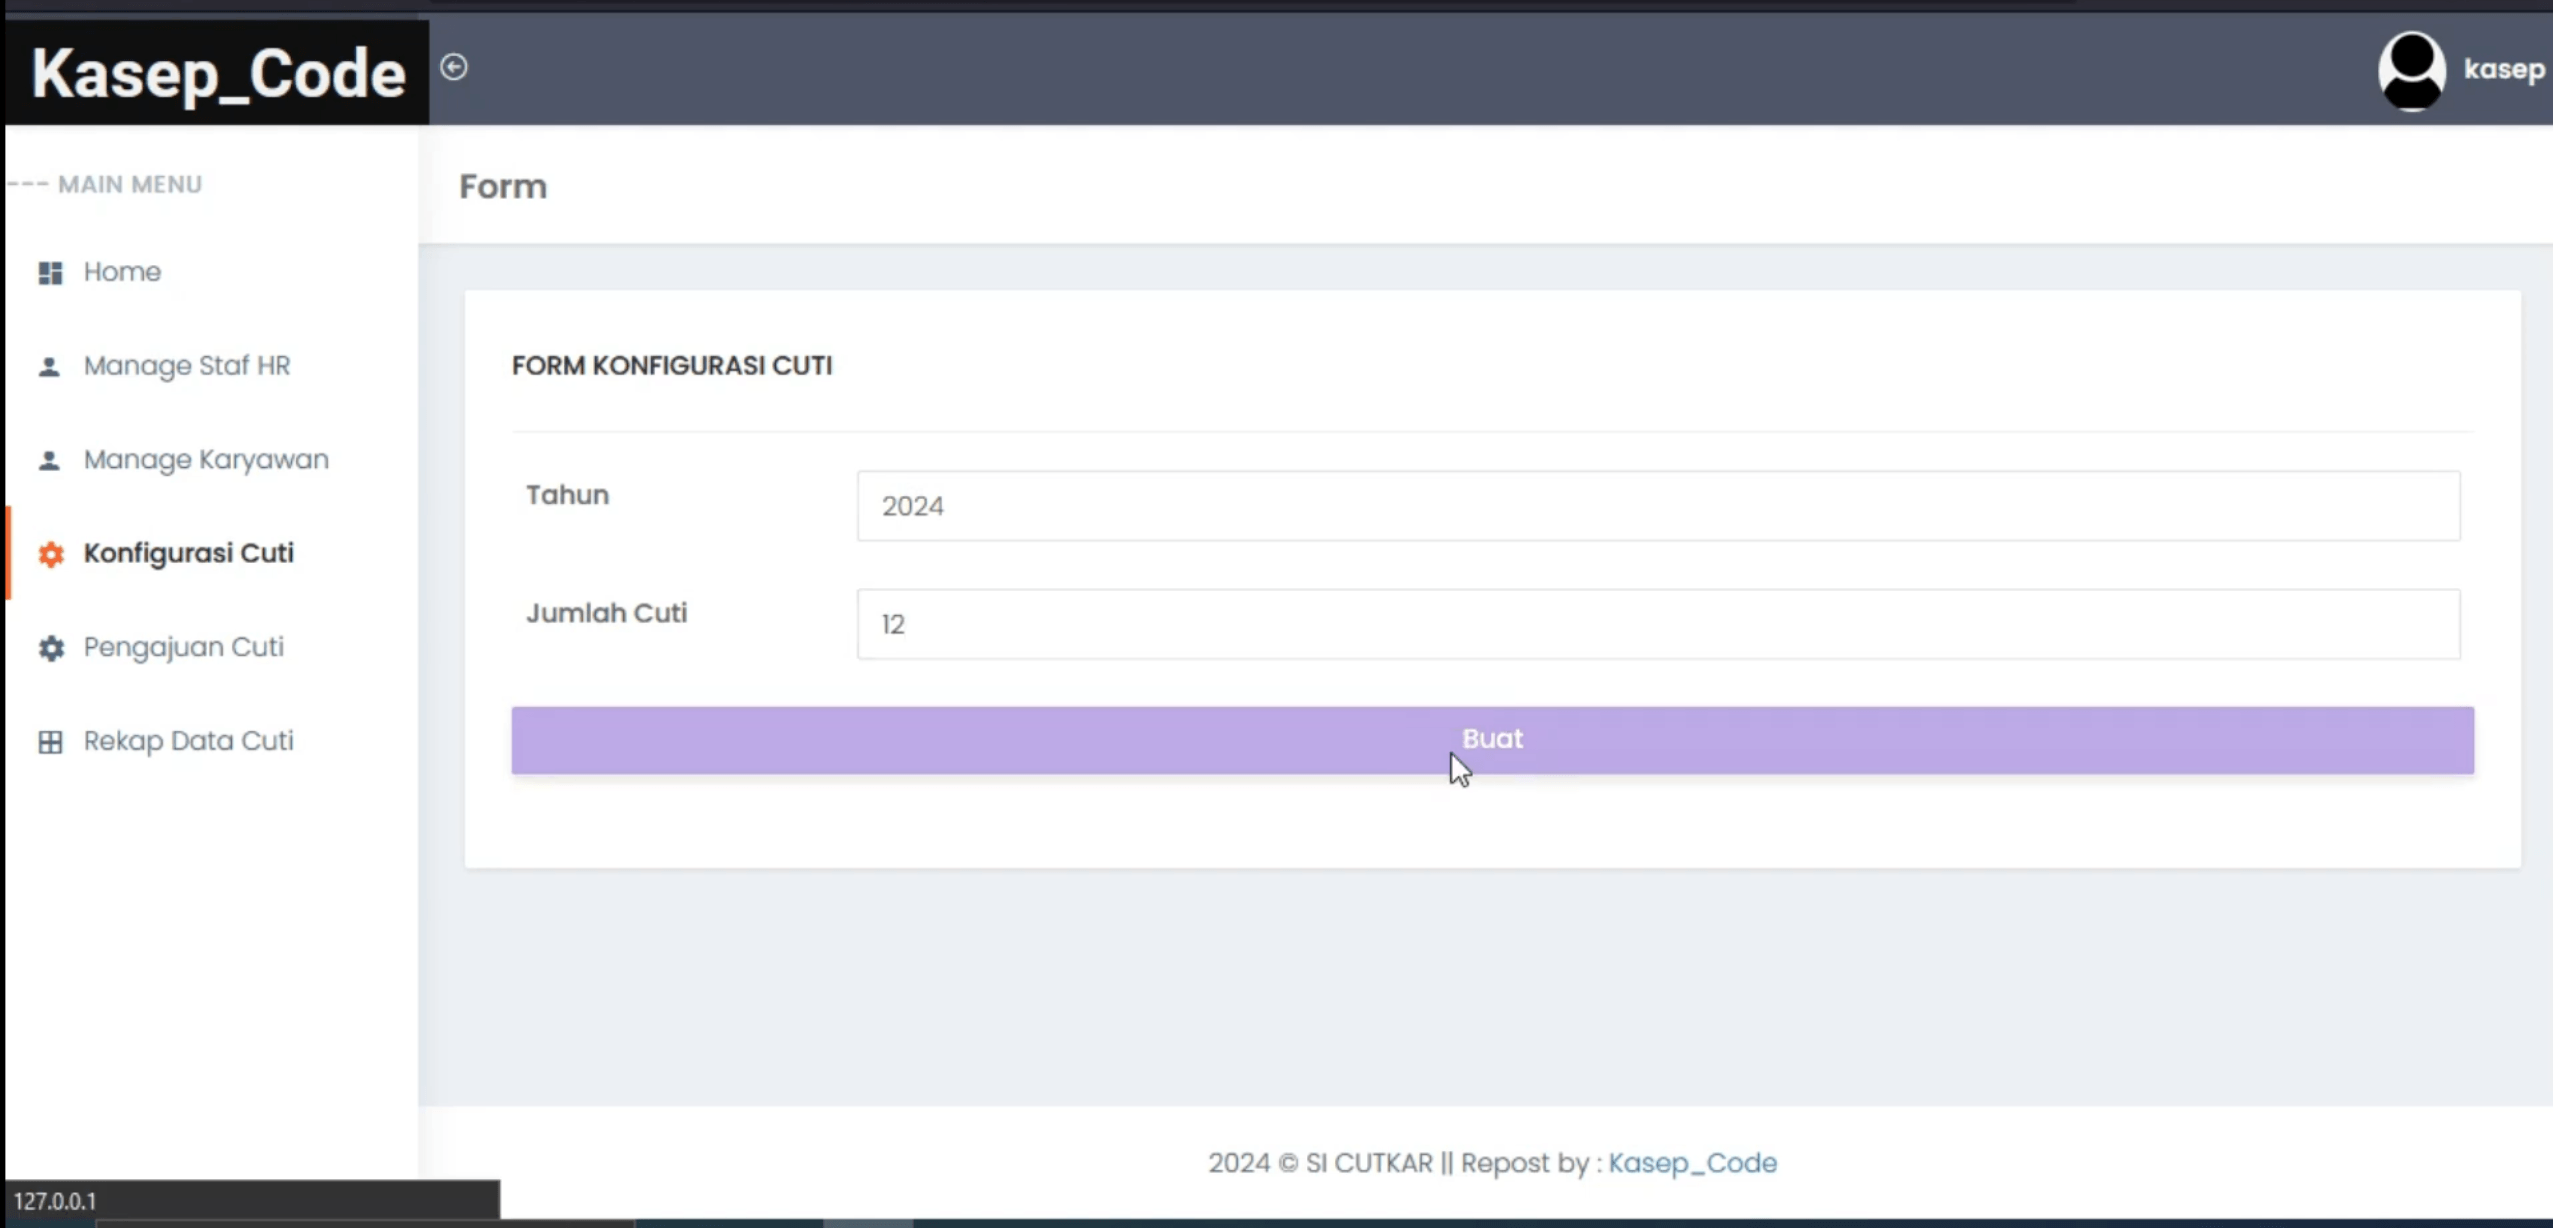The width and height of the screenshot is (2553, 1228).
Task: Open the kasep username menu
Action: click(x=2504, y=69)
